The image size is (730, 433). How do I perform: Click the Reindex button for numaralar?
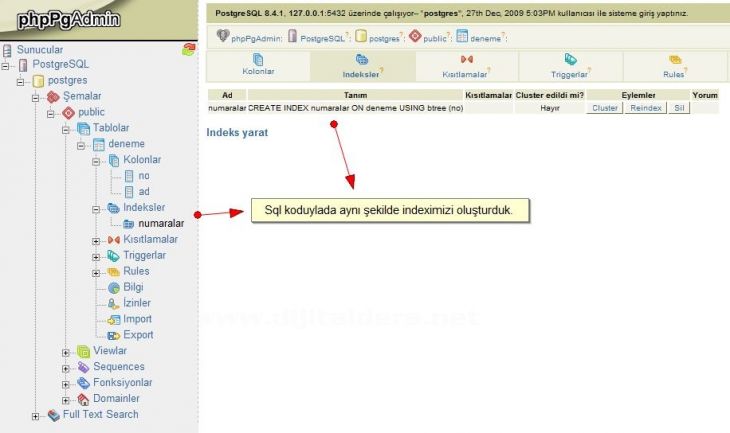tap(646, 108)
